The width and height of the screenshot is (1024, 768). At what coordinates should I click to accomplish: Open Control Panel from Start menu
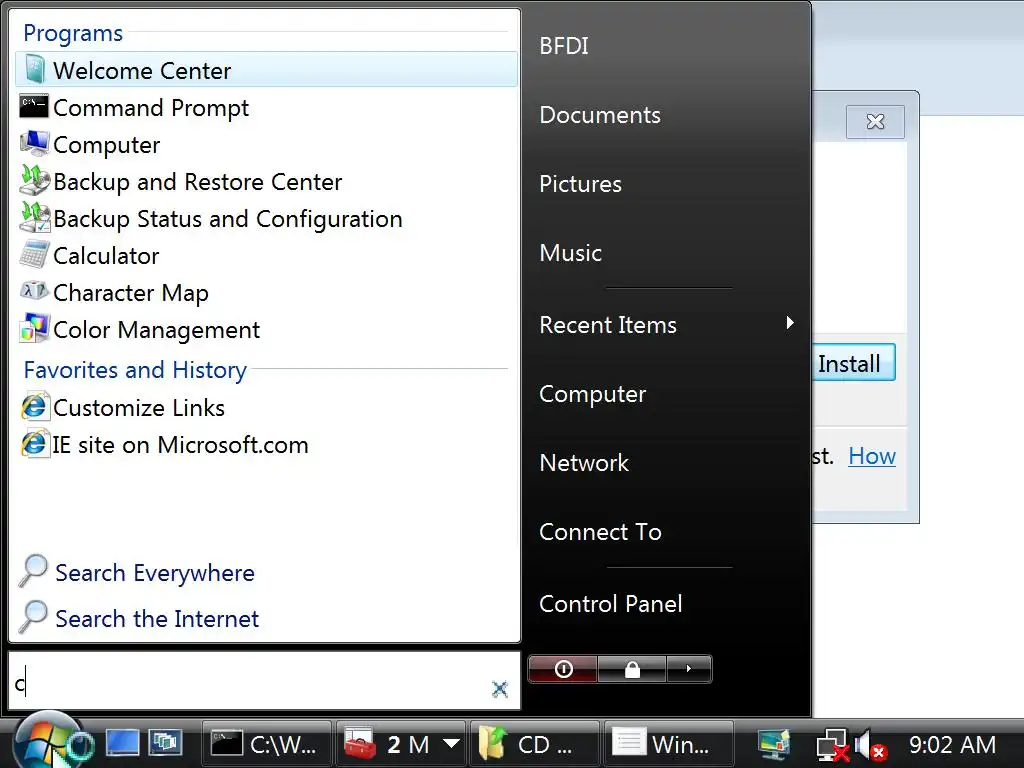coord(611,604)
